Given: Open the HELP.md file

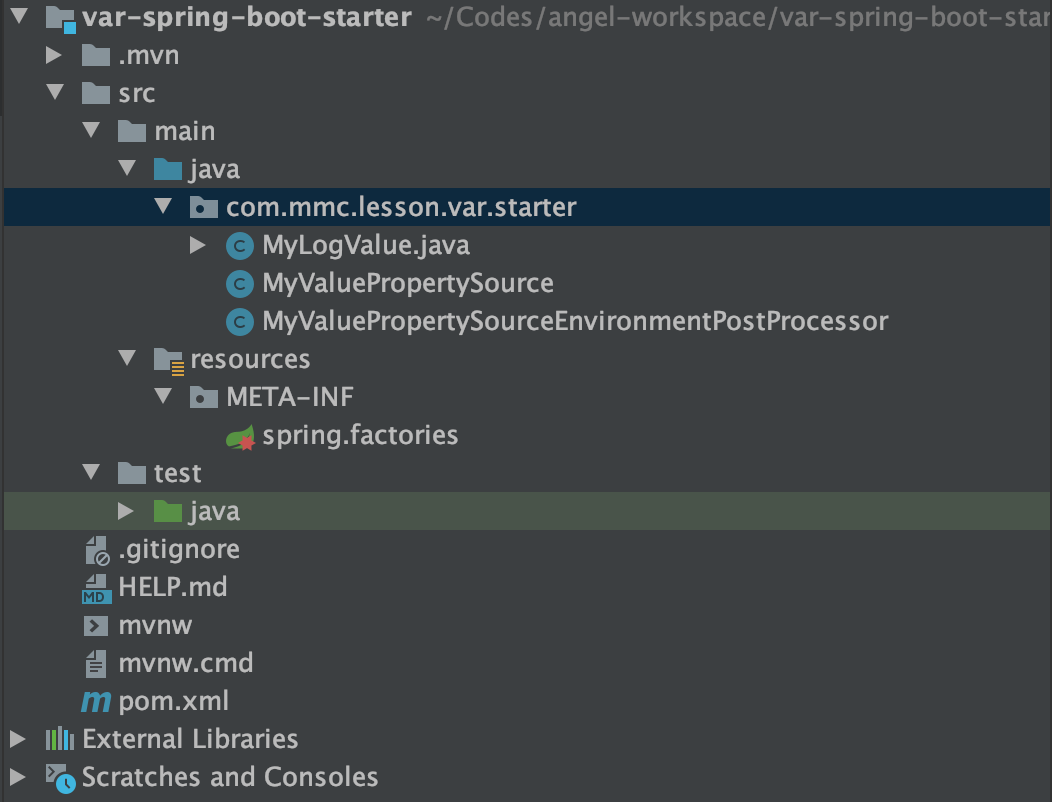Looking at the screenshot, I should pos(173,587).
